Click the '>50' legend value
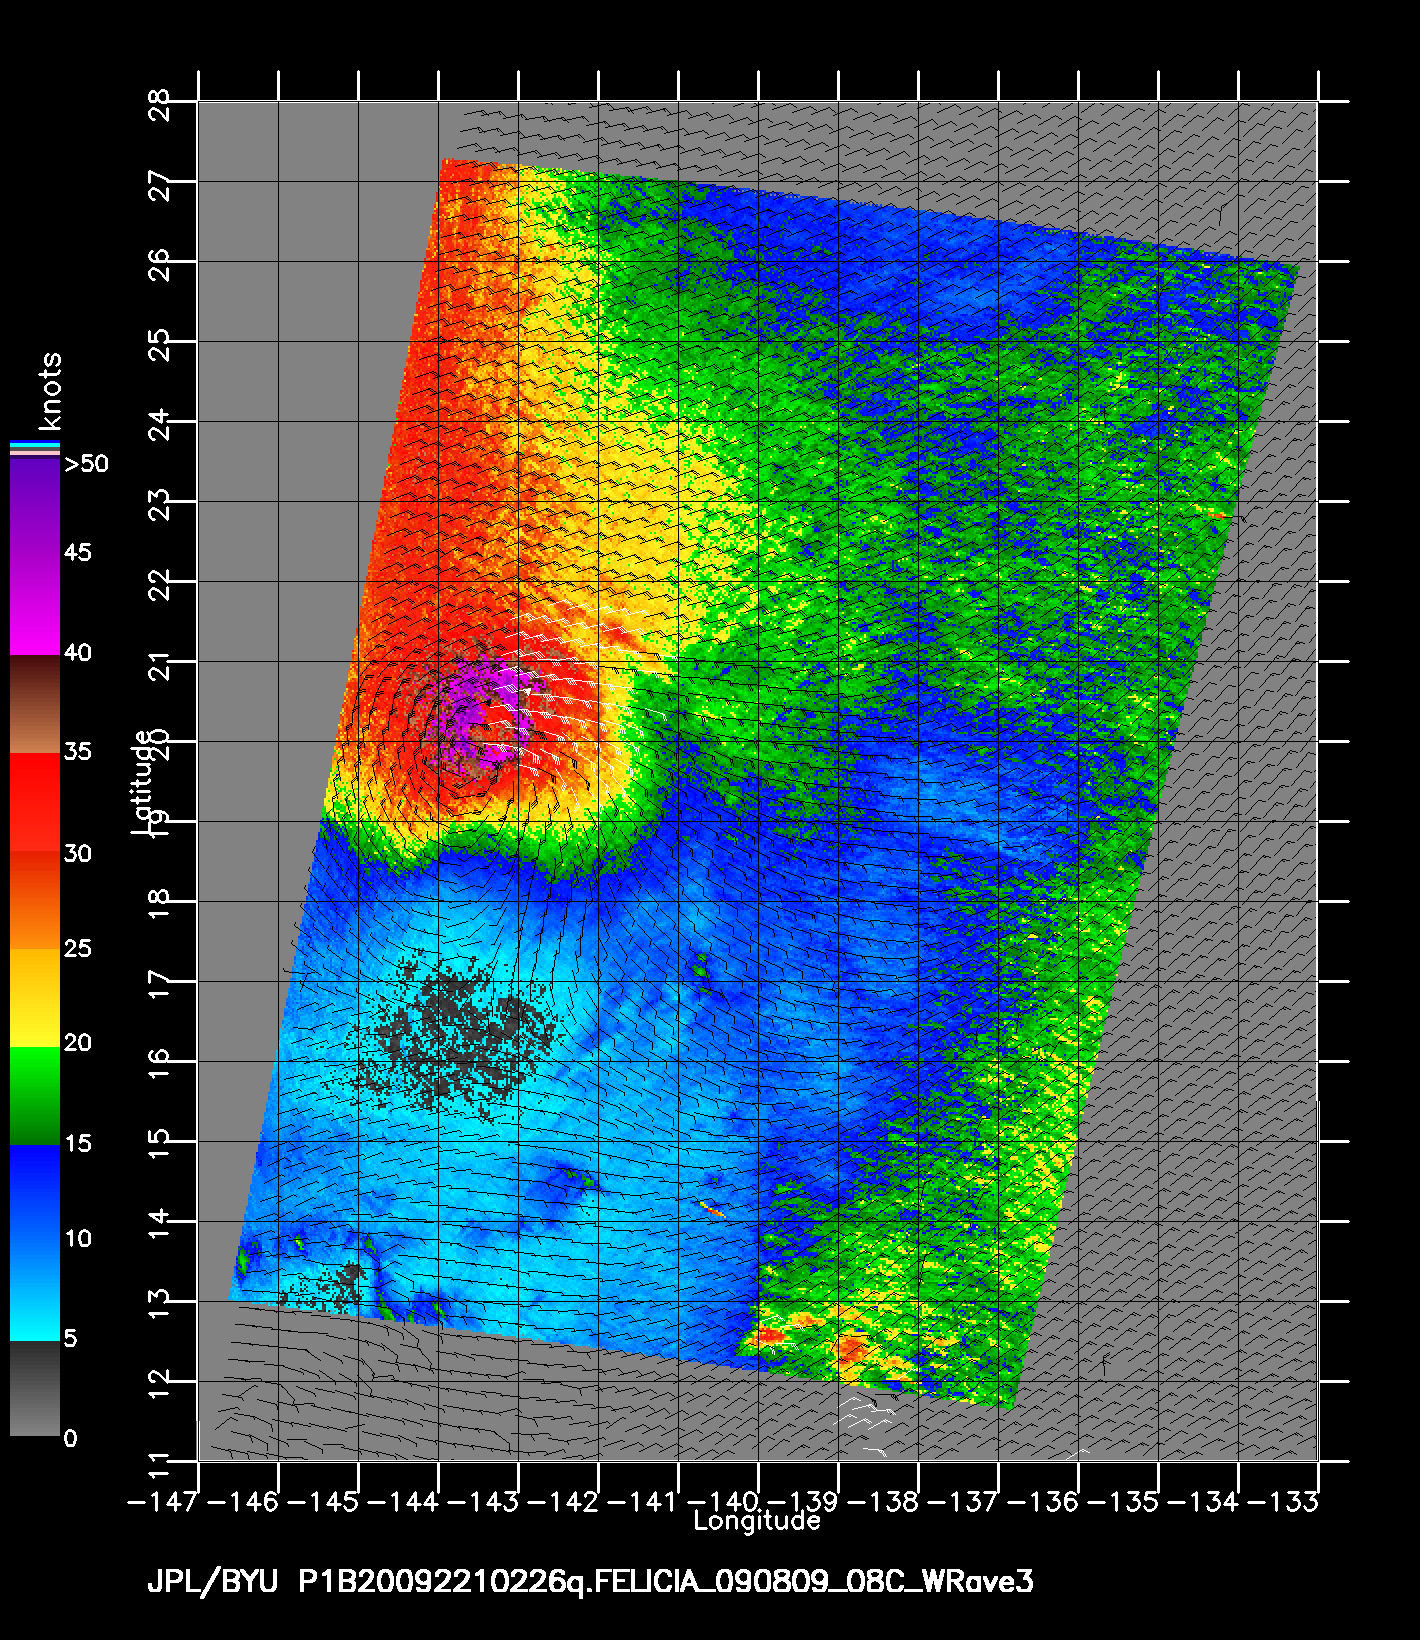The width and height of the screenshot is (1420, 1640). [86, 464]
